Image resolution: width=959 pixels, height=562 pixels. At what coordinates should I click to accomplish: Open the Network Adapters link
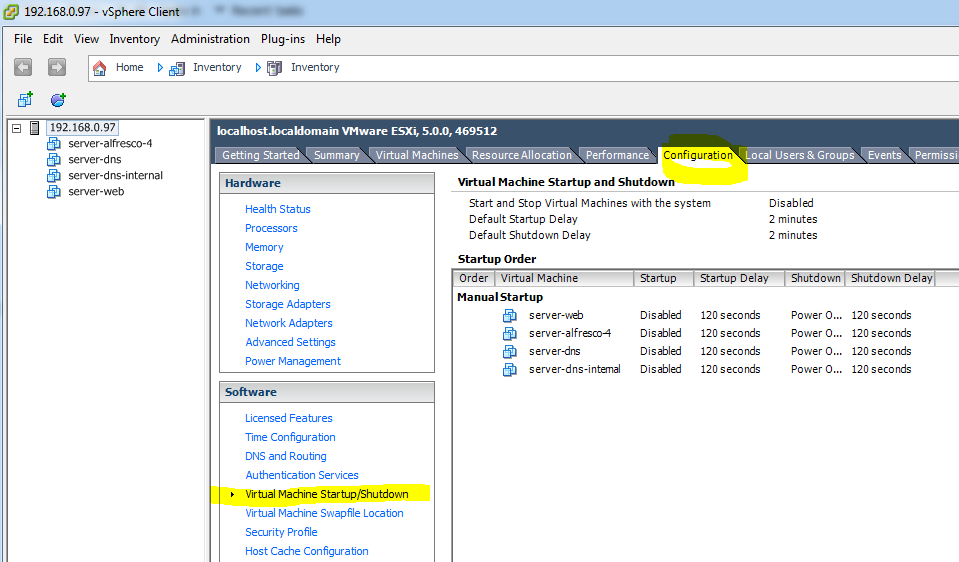289,323
